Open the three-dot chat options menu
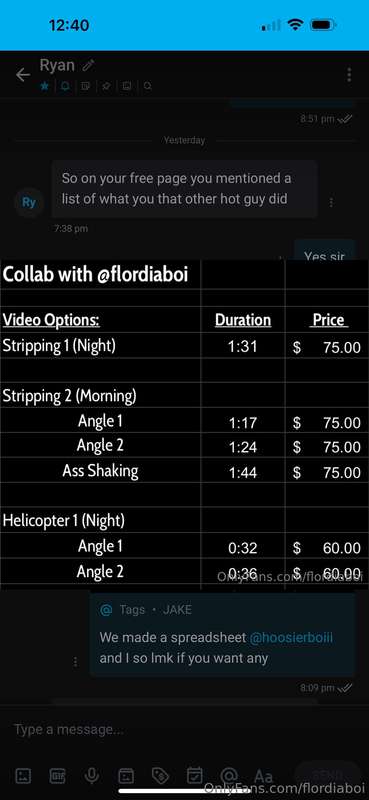369x800 pixels. click(349, 75)
